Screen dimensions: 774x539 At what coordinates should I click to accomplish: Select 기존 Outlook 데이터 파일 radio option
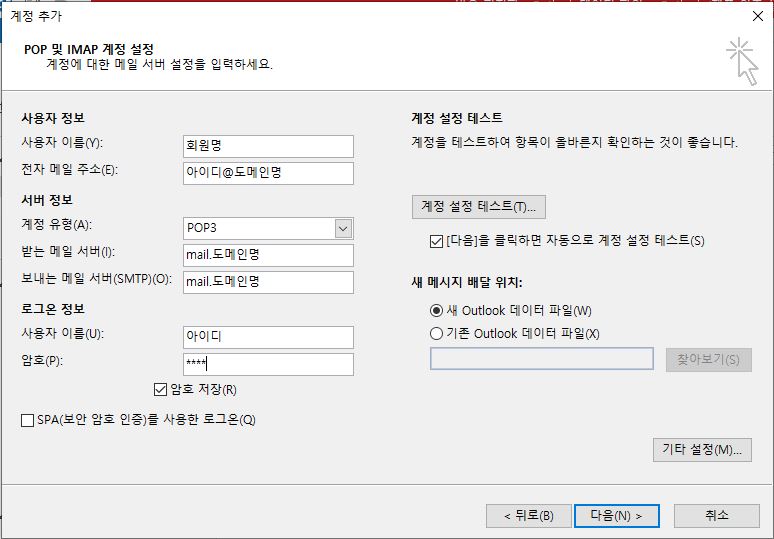(x=436, y=333)
